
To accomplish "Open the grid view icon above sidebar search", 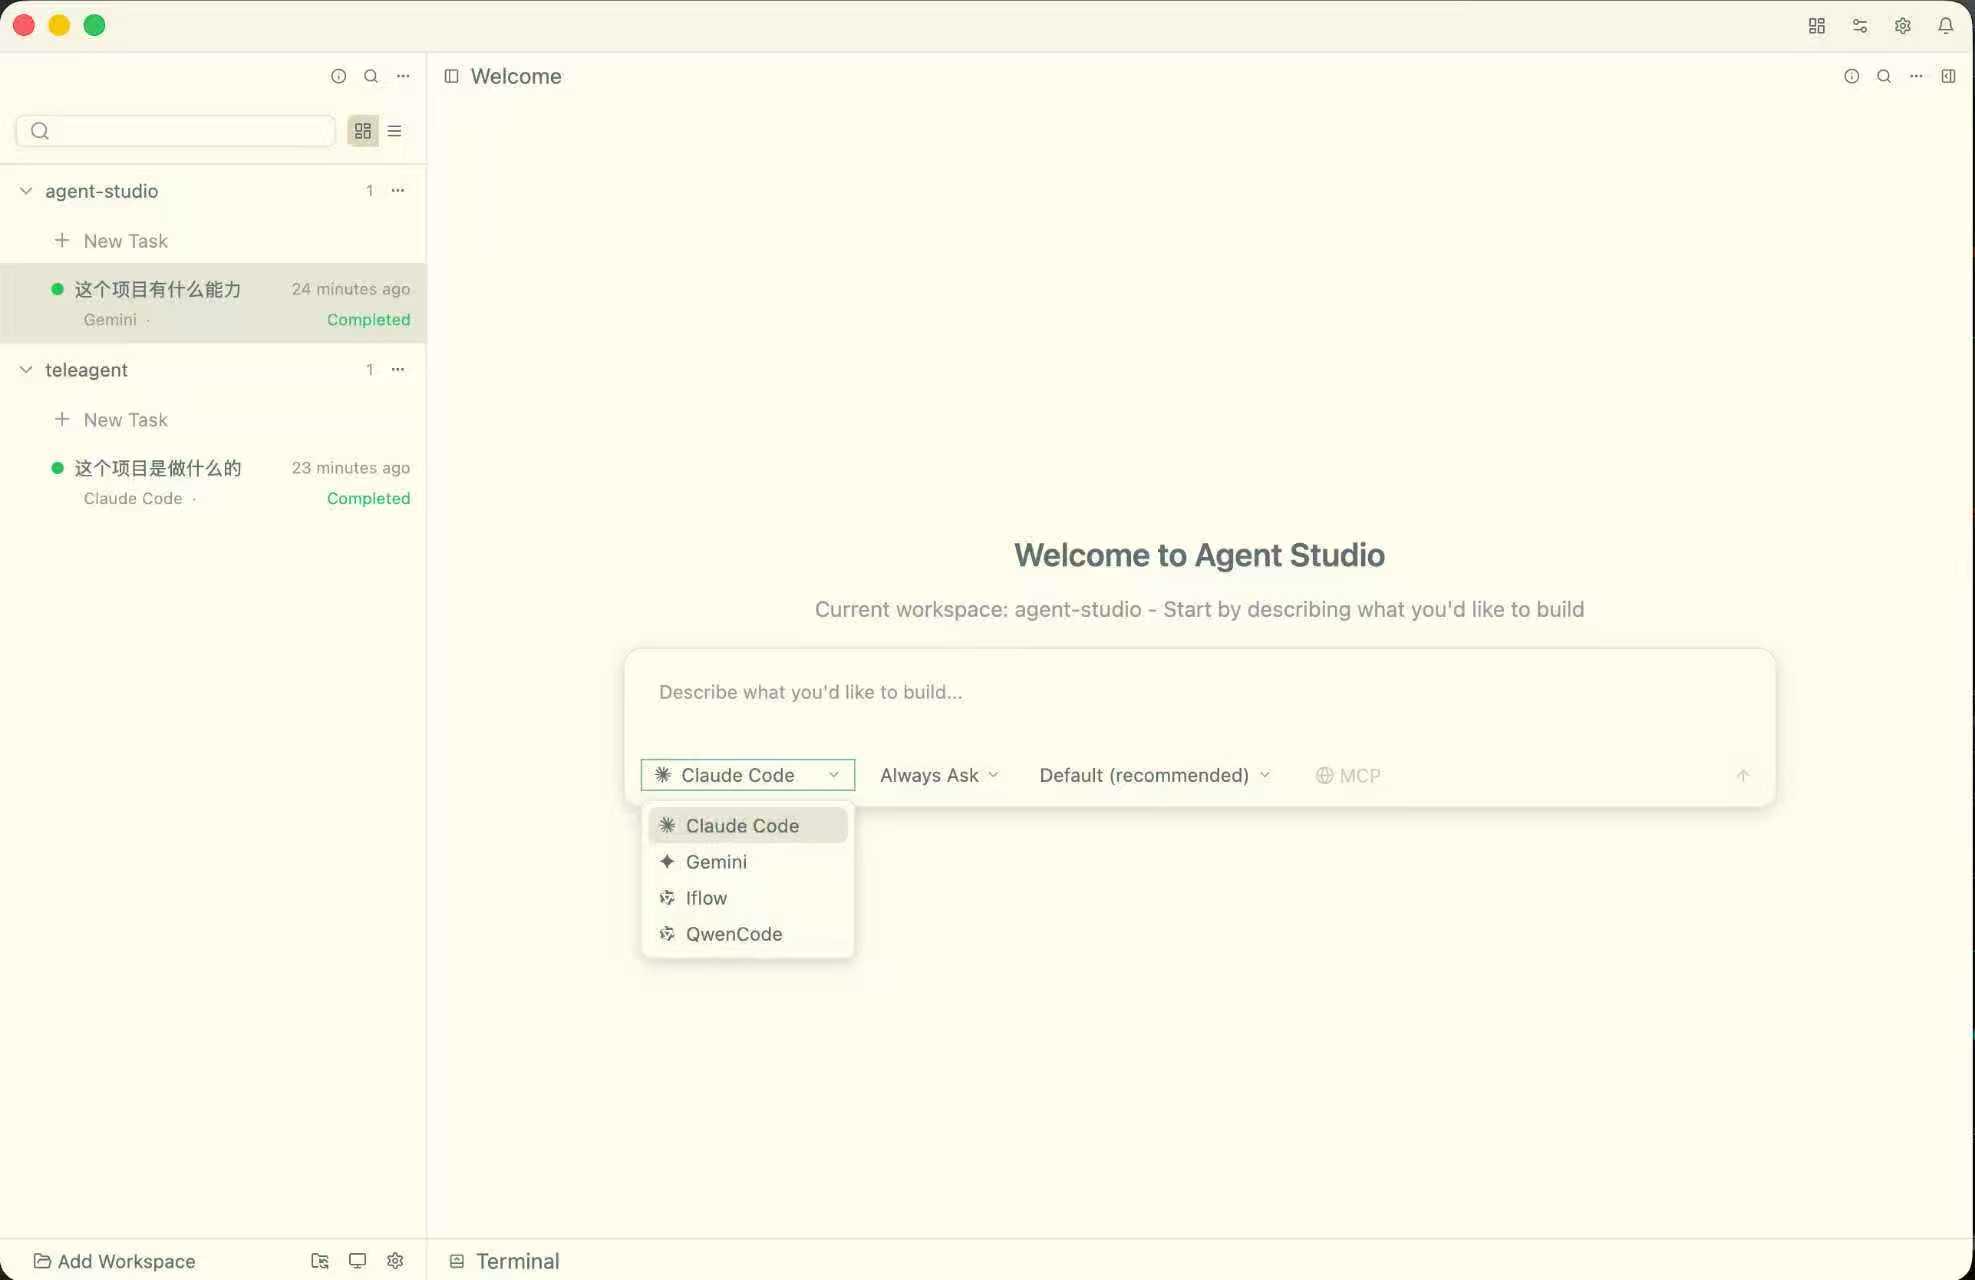I will pos(362,131).
